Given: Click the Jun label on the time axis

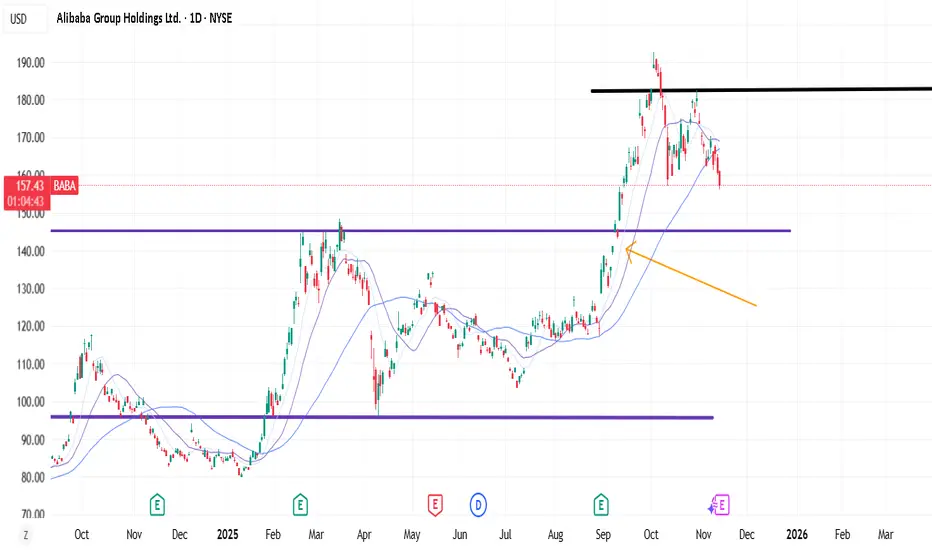Looking at the screenshot, I should (x=460, y=535).
